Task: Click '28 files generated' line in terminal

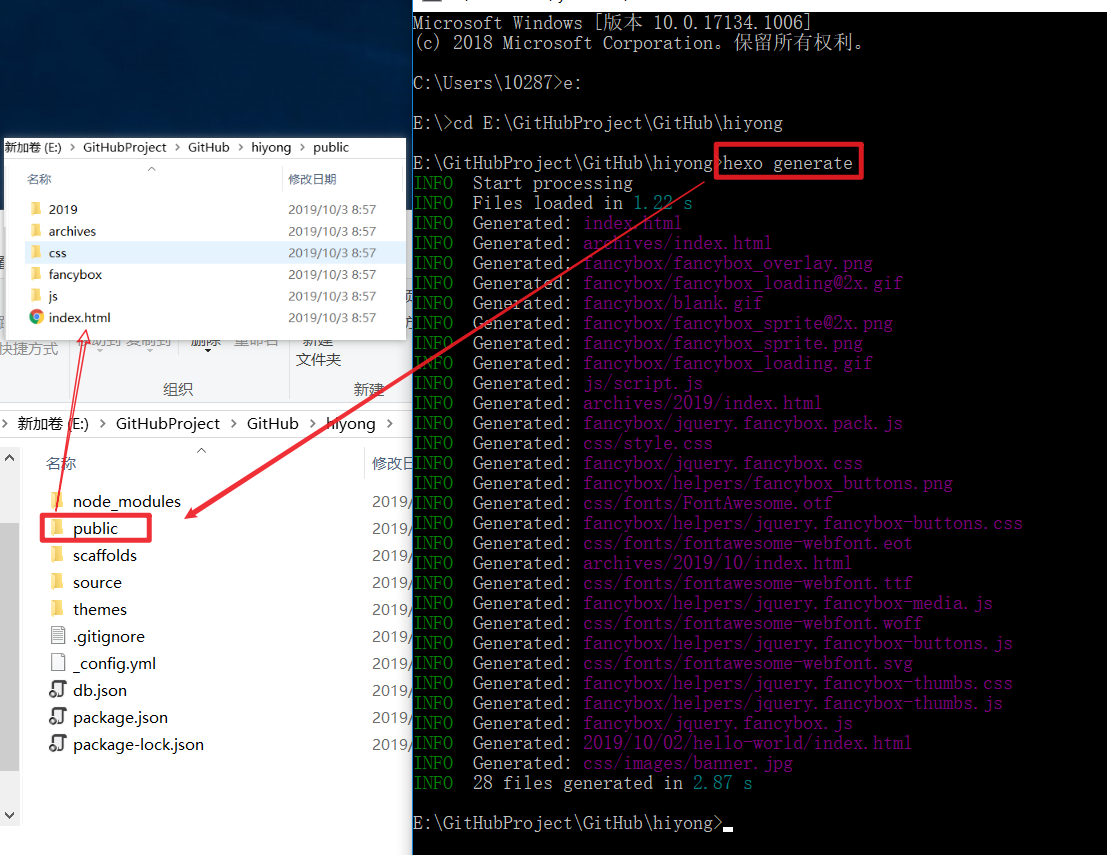Action: click(582, 783)
